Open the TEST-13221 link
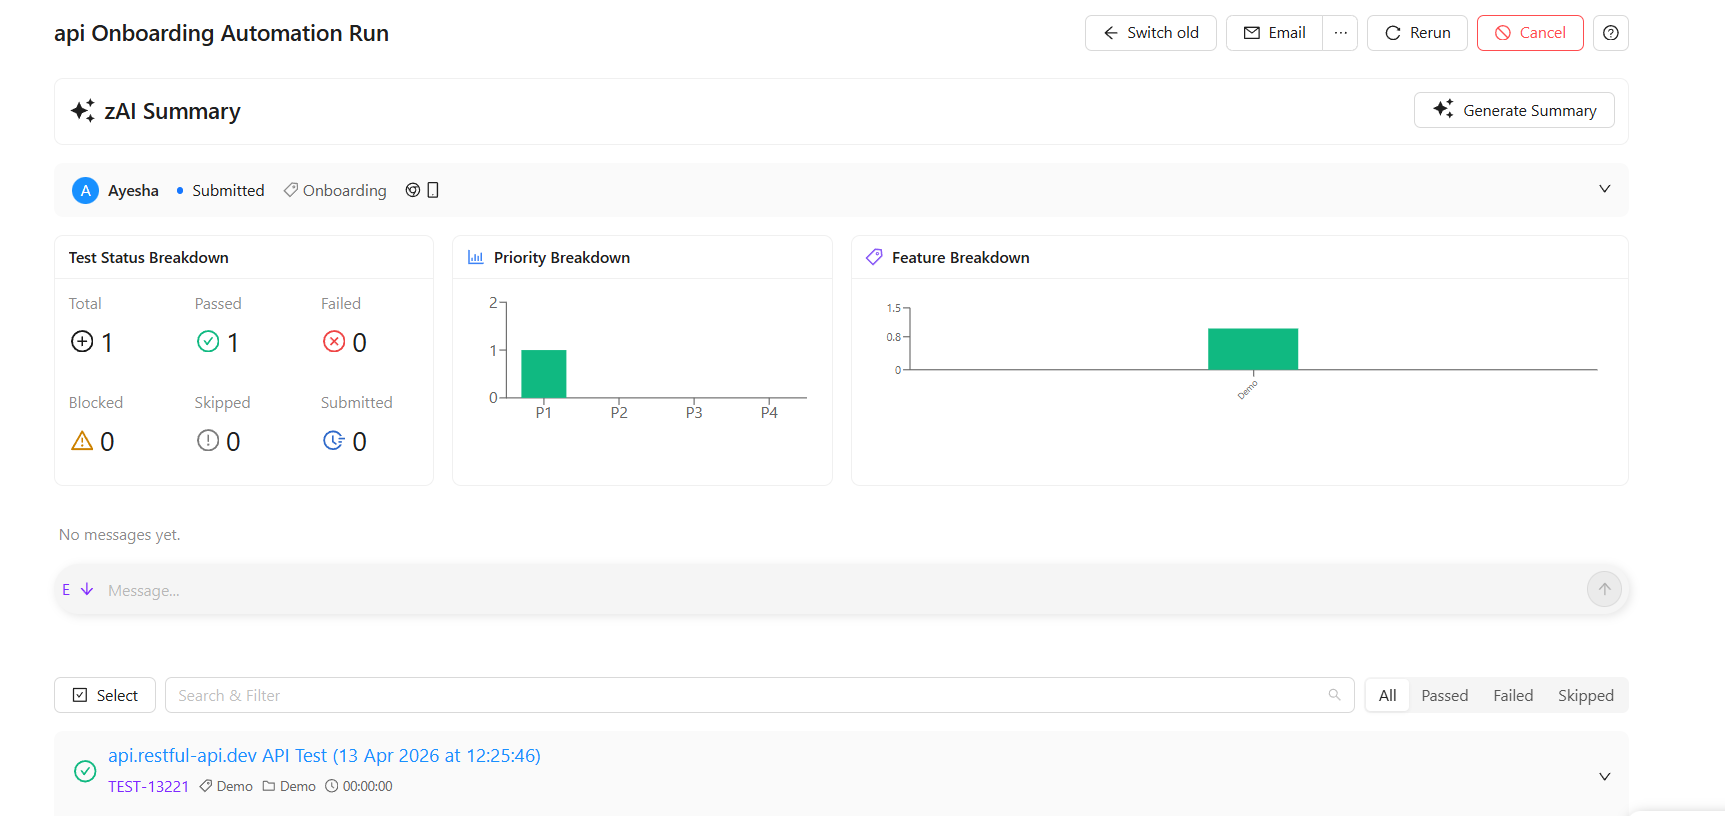The width and height of the screenshot is (1725, 816). click(x=148, y=786)
